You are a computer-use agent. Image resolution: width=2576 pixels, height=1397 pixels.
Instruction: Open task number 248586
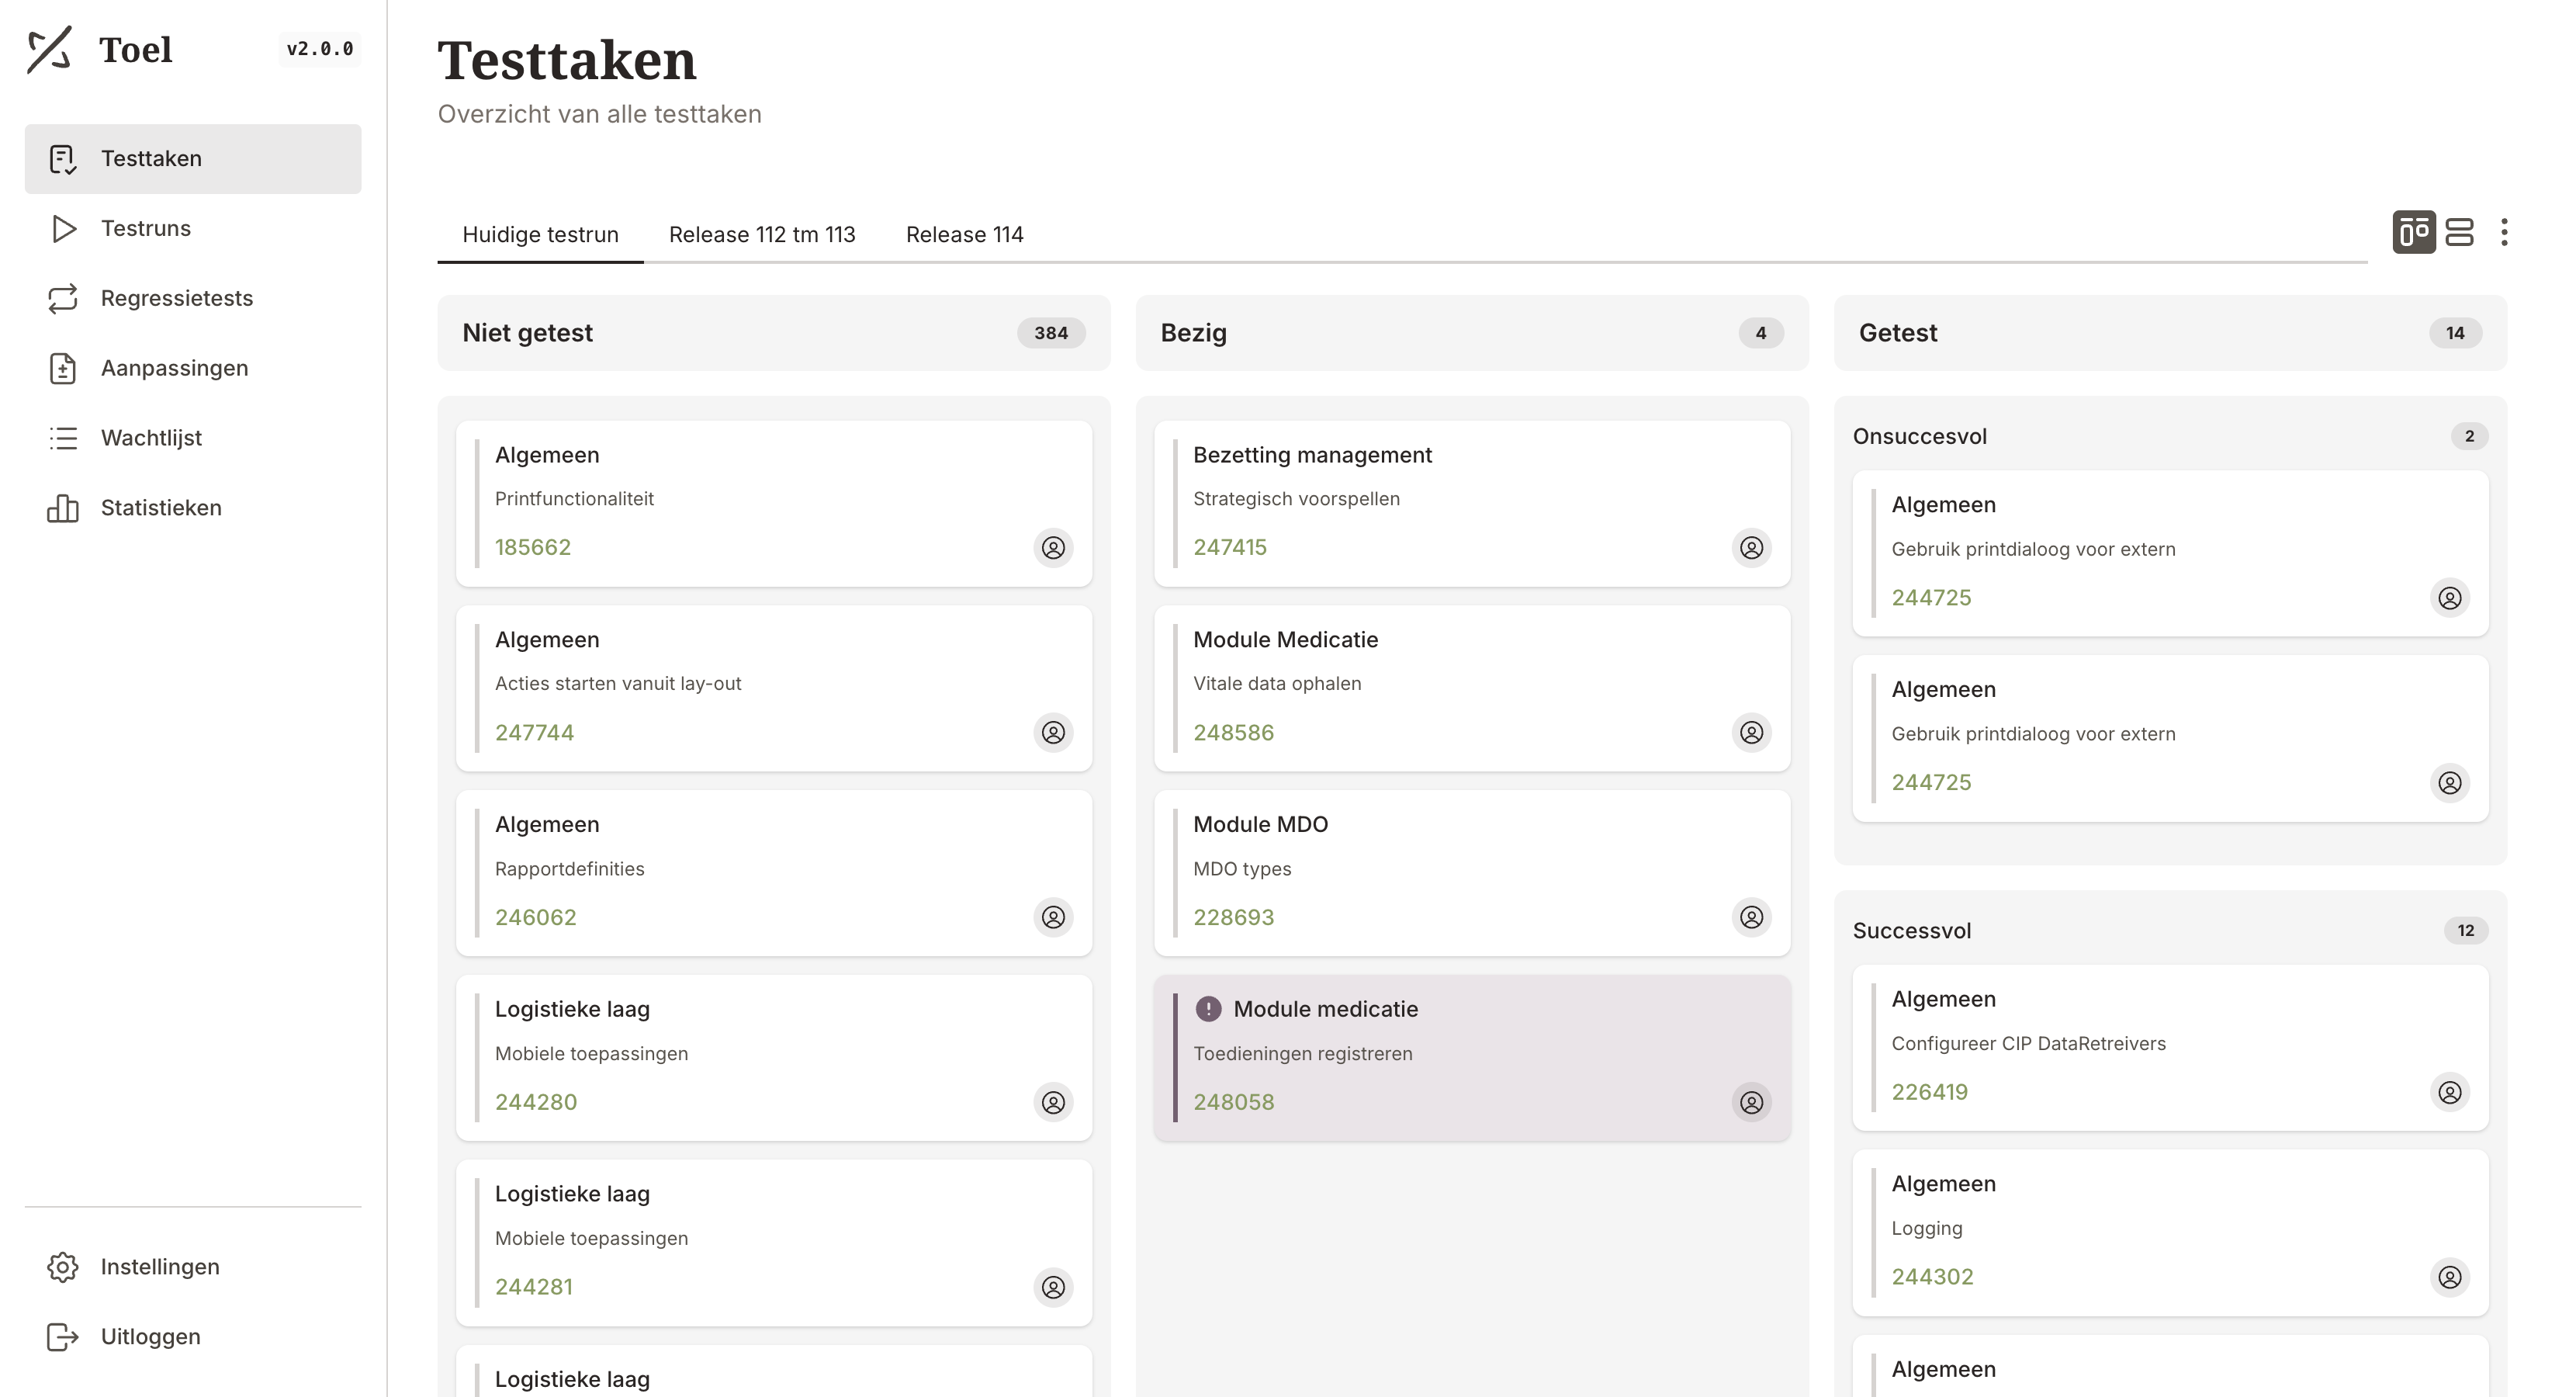click(x=1233, y=733)
